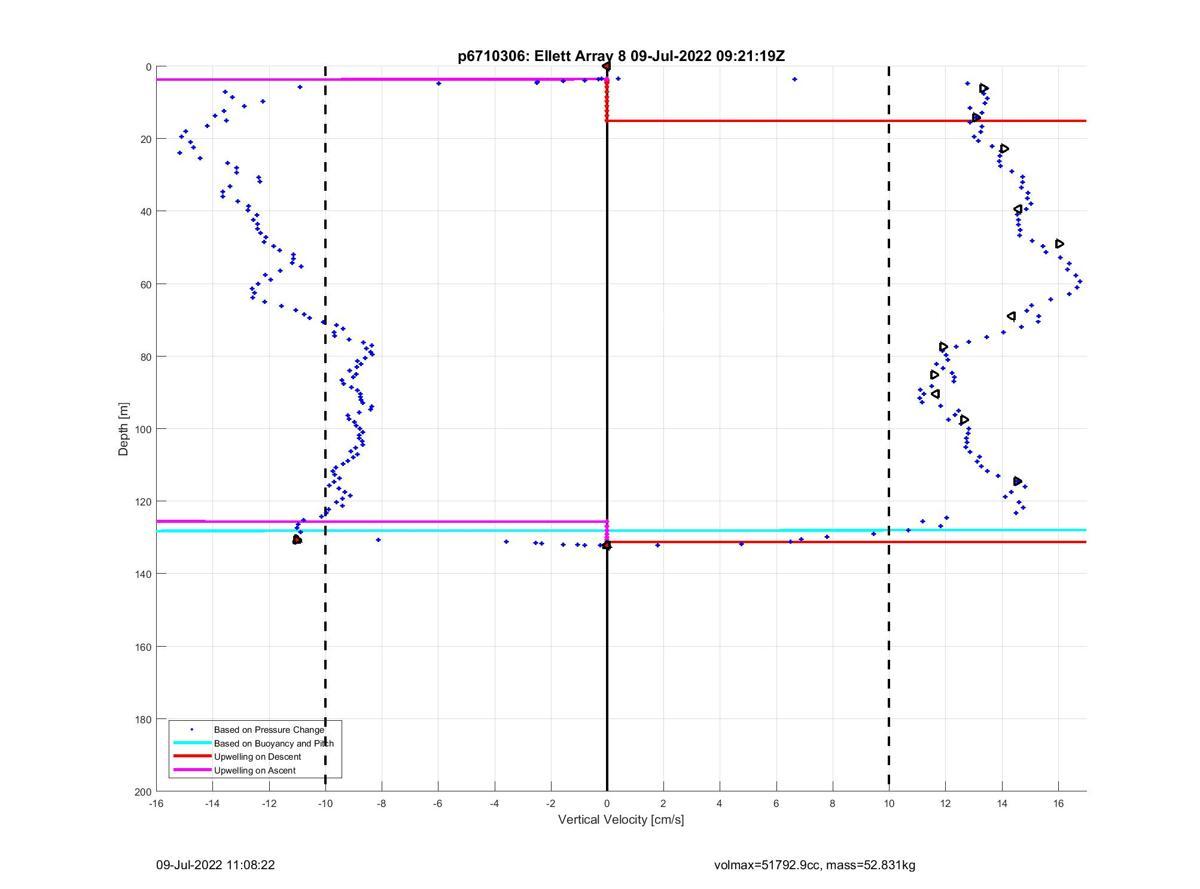1200x889 pixels.
Task: Click the 'Vertical Velocity [cm/s]' axis label
Action: [621, 820]
